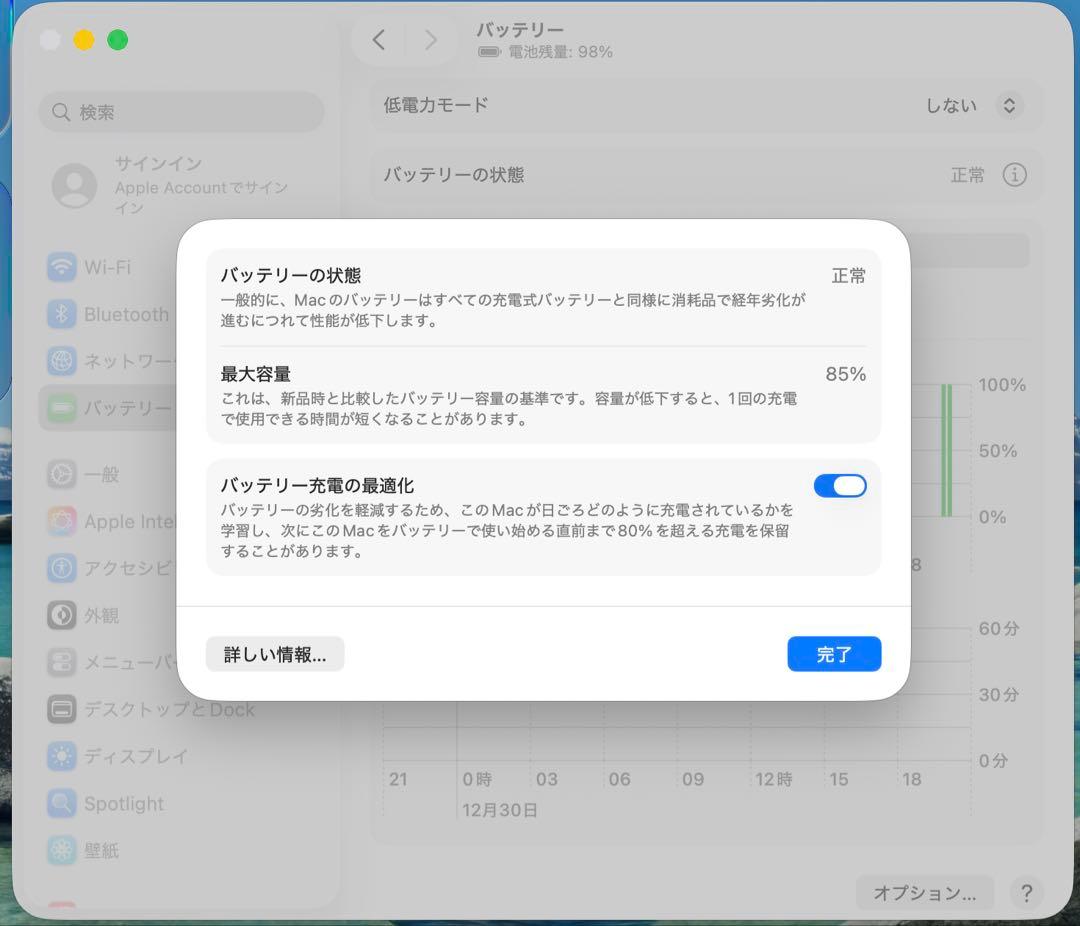
Task: Click the forward navigation chevron
Action: click(x=430, y=40)
